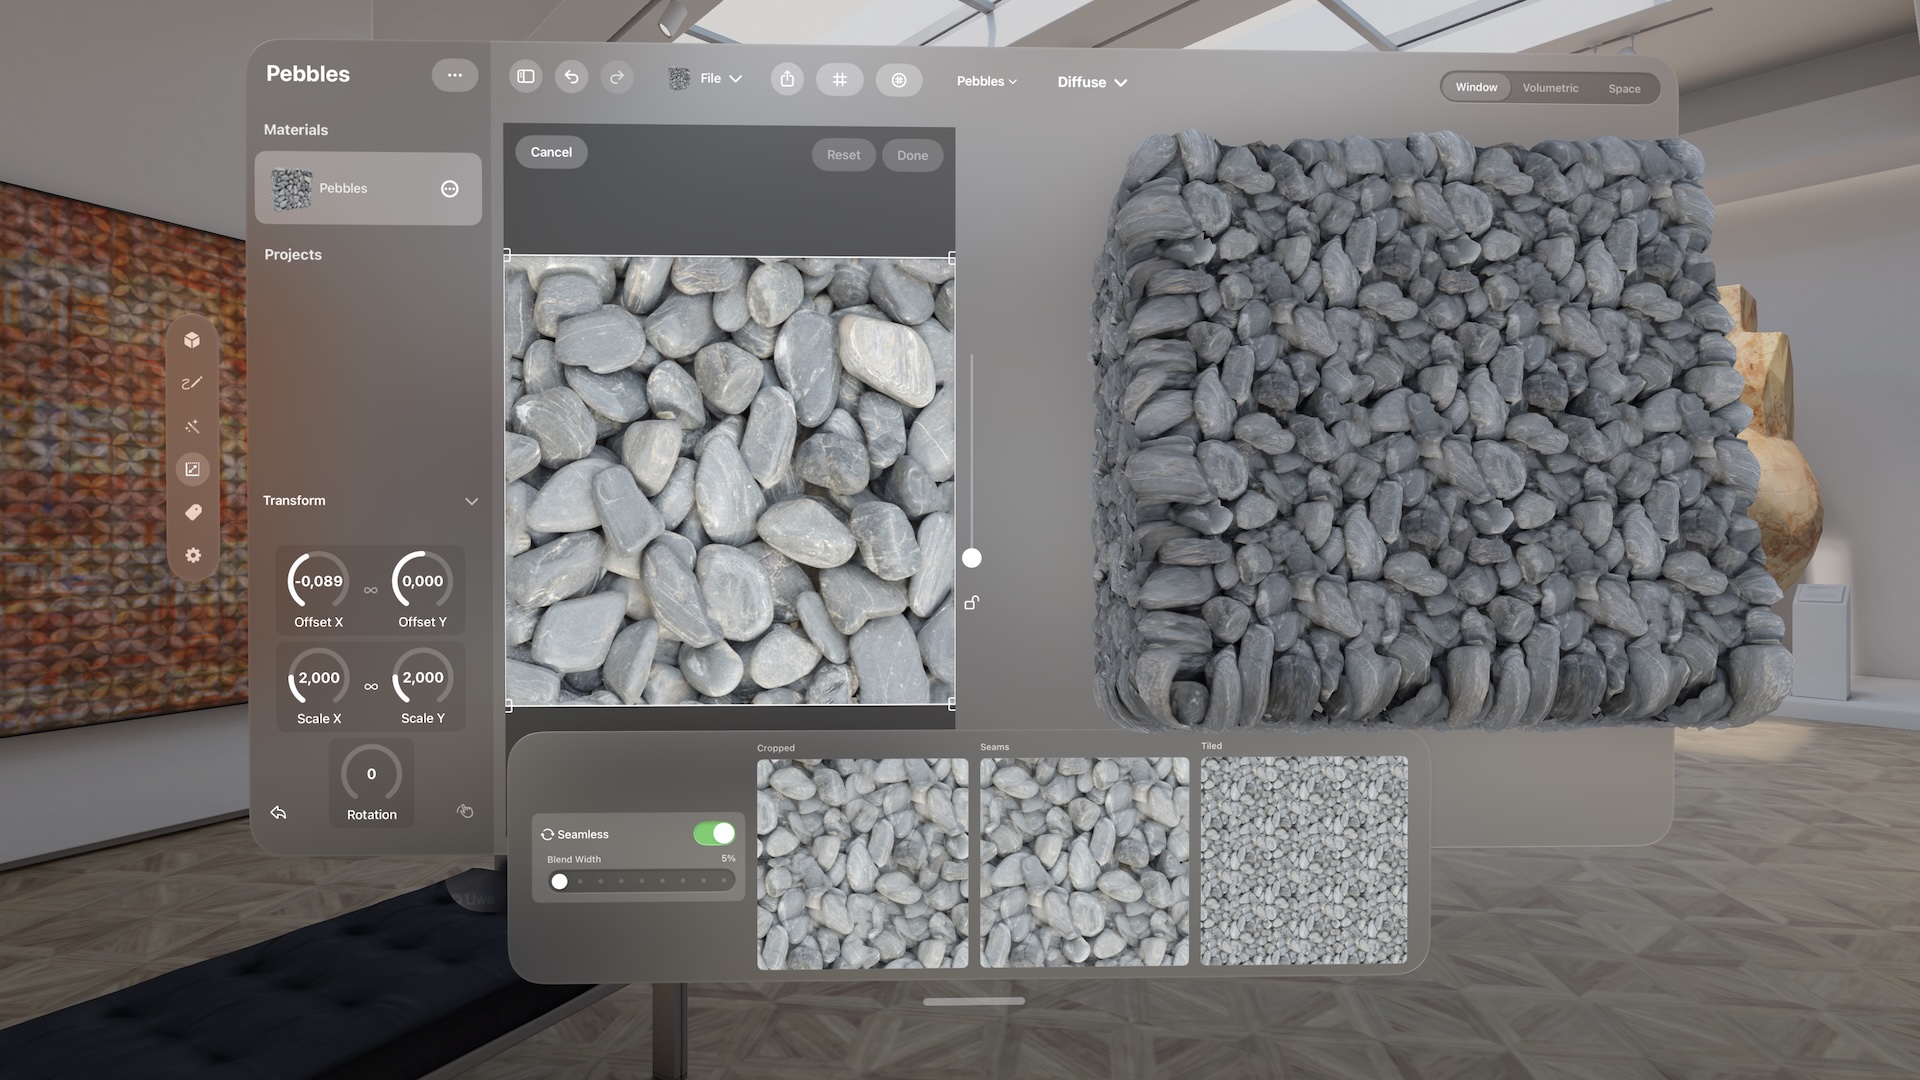Select the transform/resize tool
Screen dimensions: 1920x1080
click(193, 469)
